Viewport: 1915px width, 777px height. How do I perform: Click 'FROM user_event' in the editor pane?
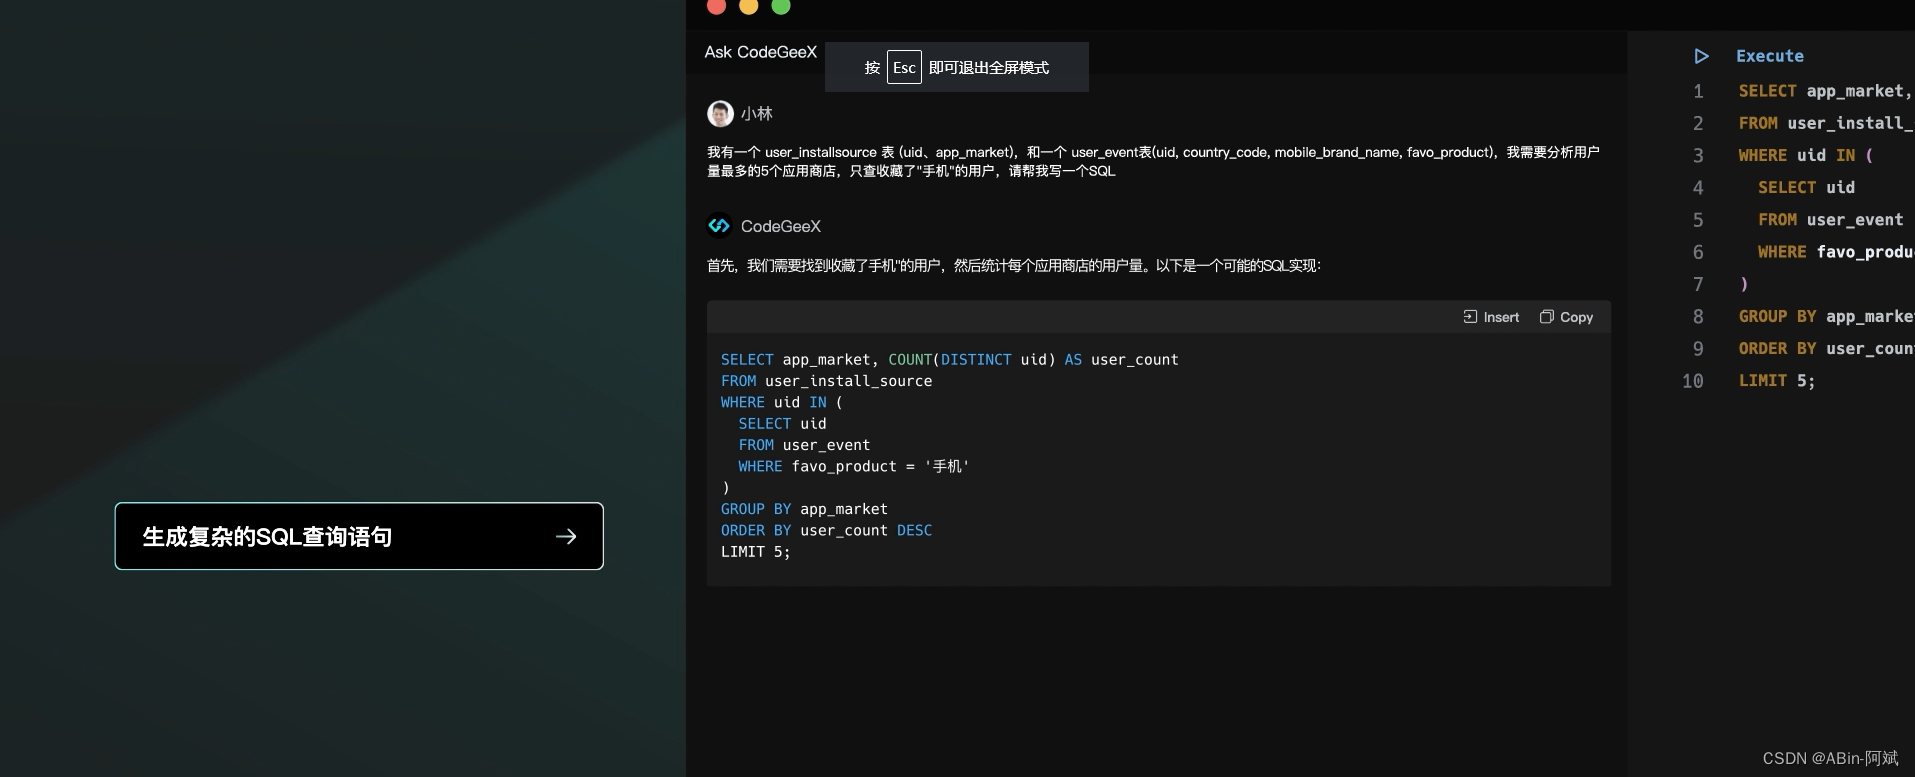tap(1830, 220)
